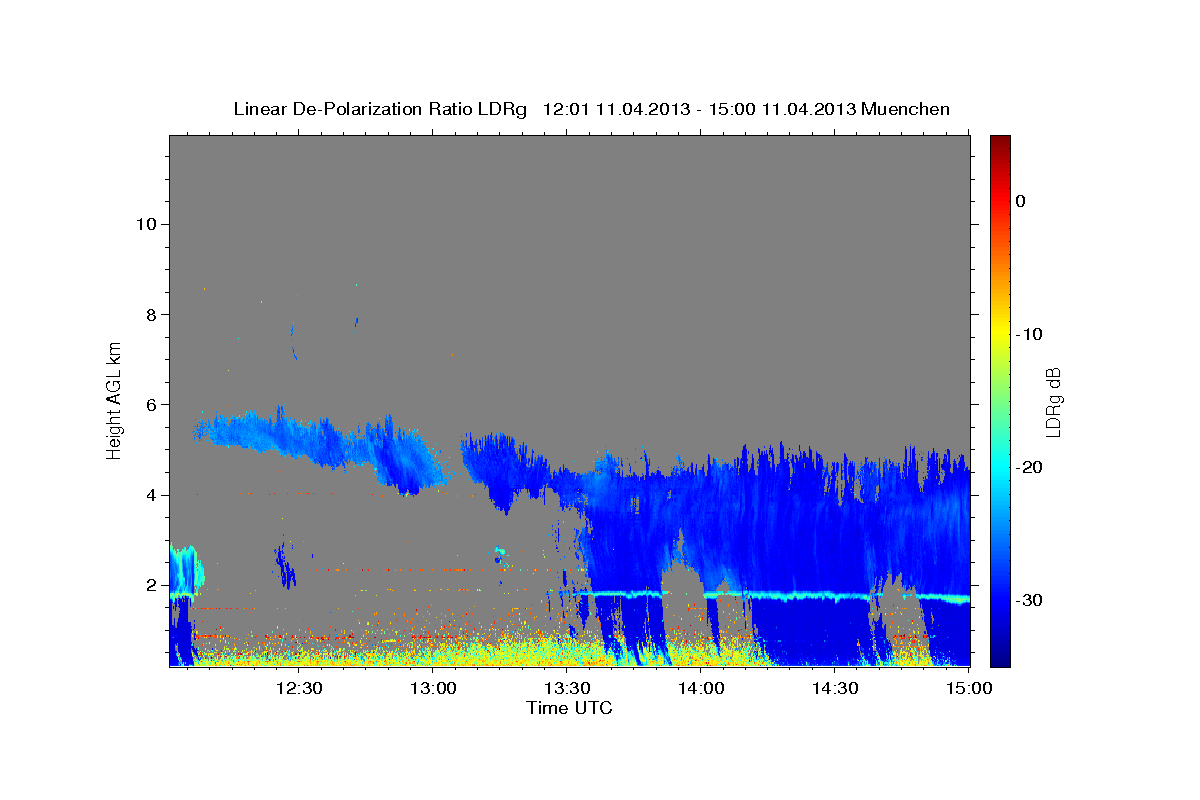The image size is (1200, 800).
Task: Click the 14:30 time tick label
Action: tap(836, 688)
